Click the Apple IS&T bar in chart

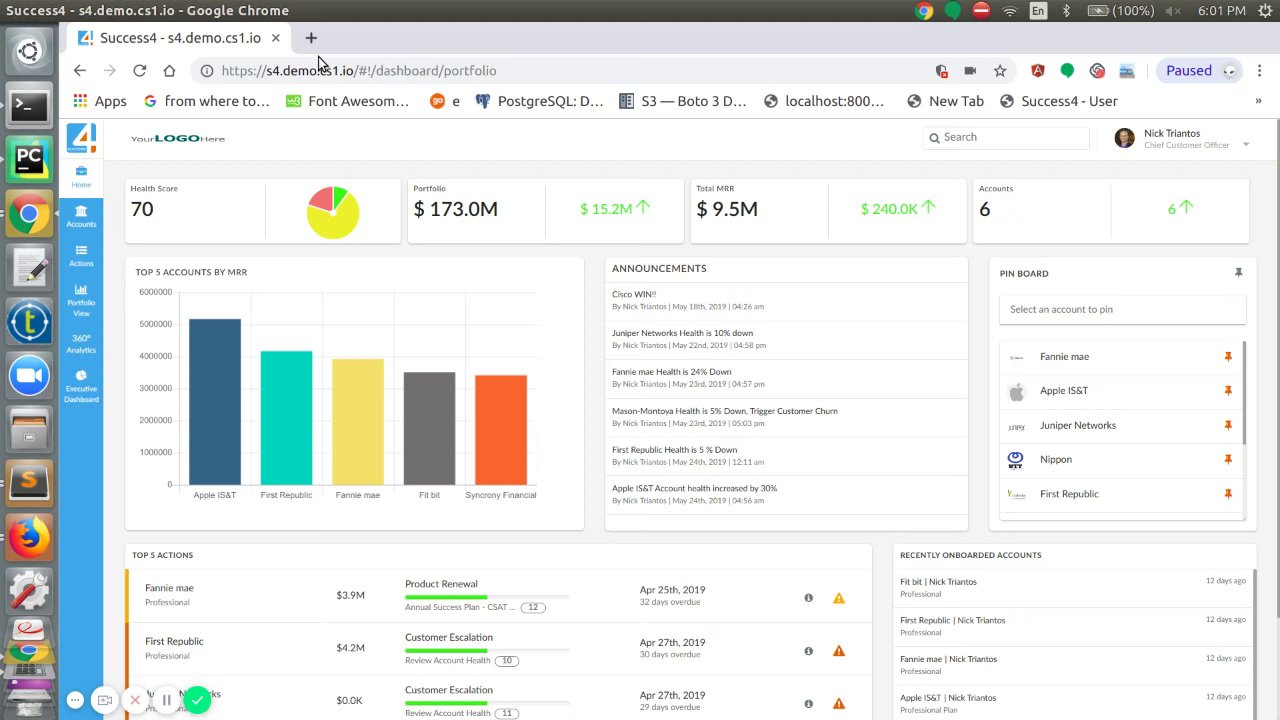point(215,402)
